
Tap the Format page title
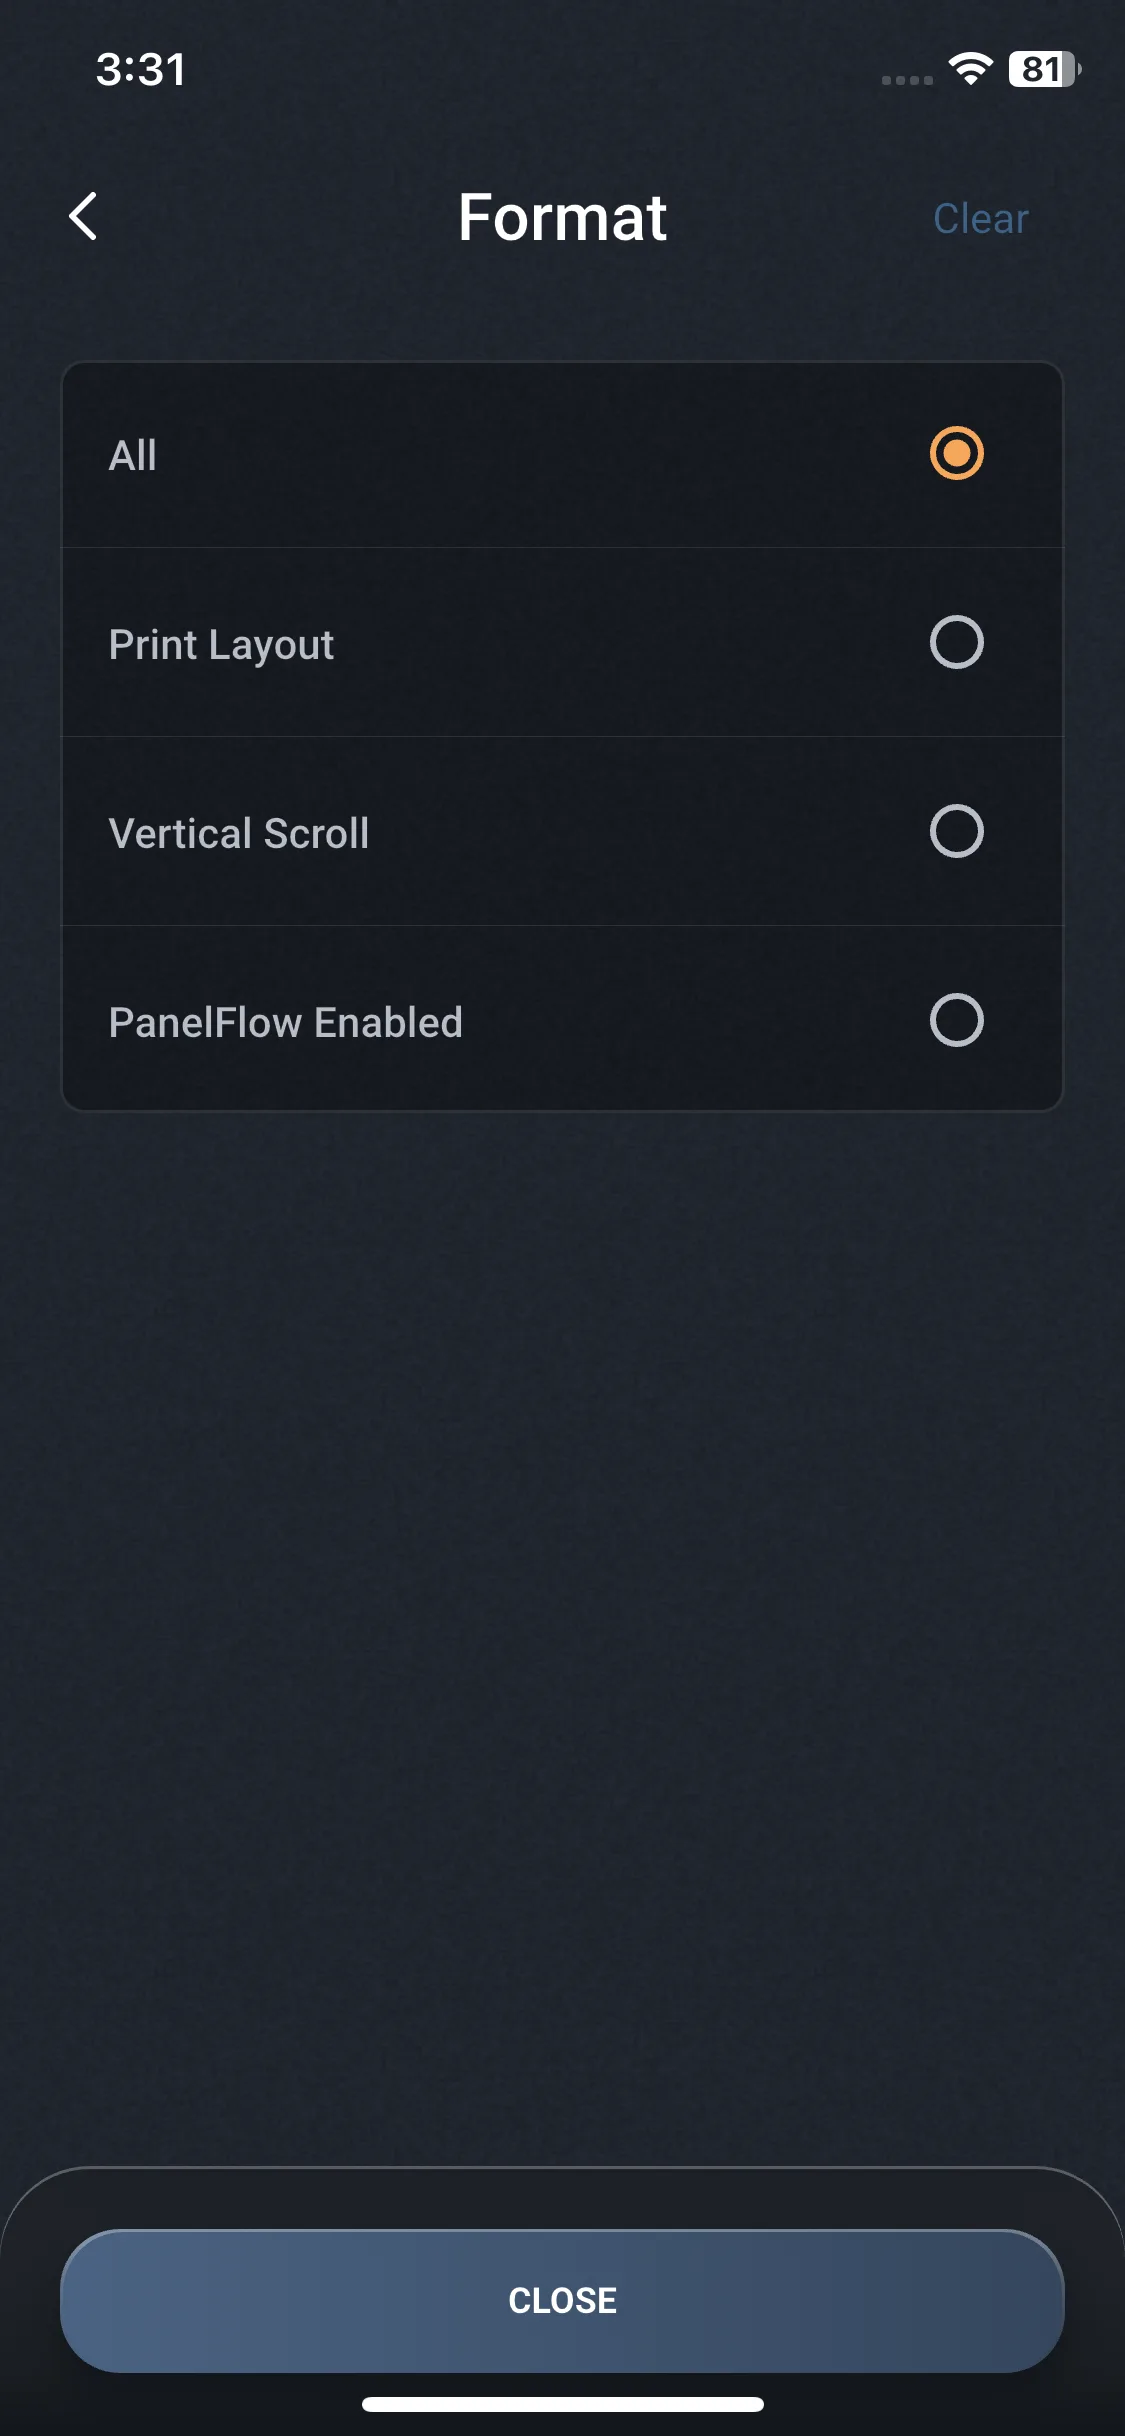[562, 217]
